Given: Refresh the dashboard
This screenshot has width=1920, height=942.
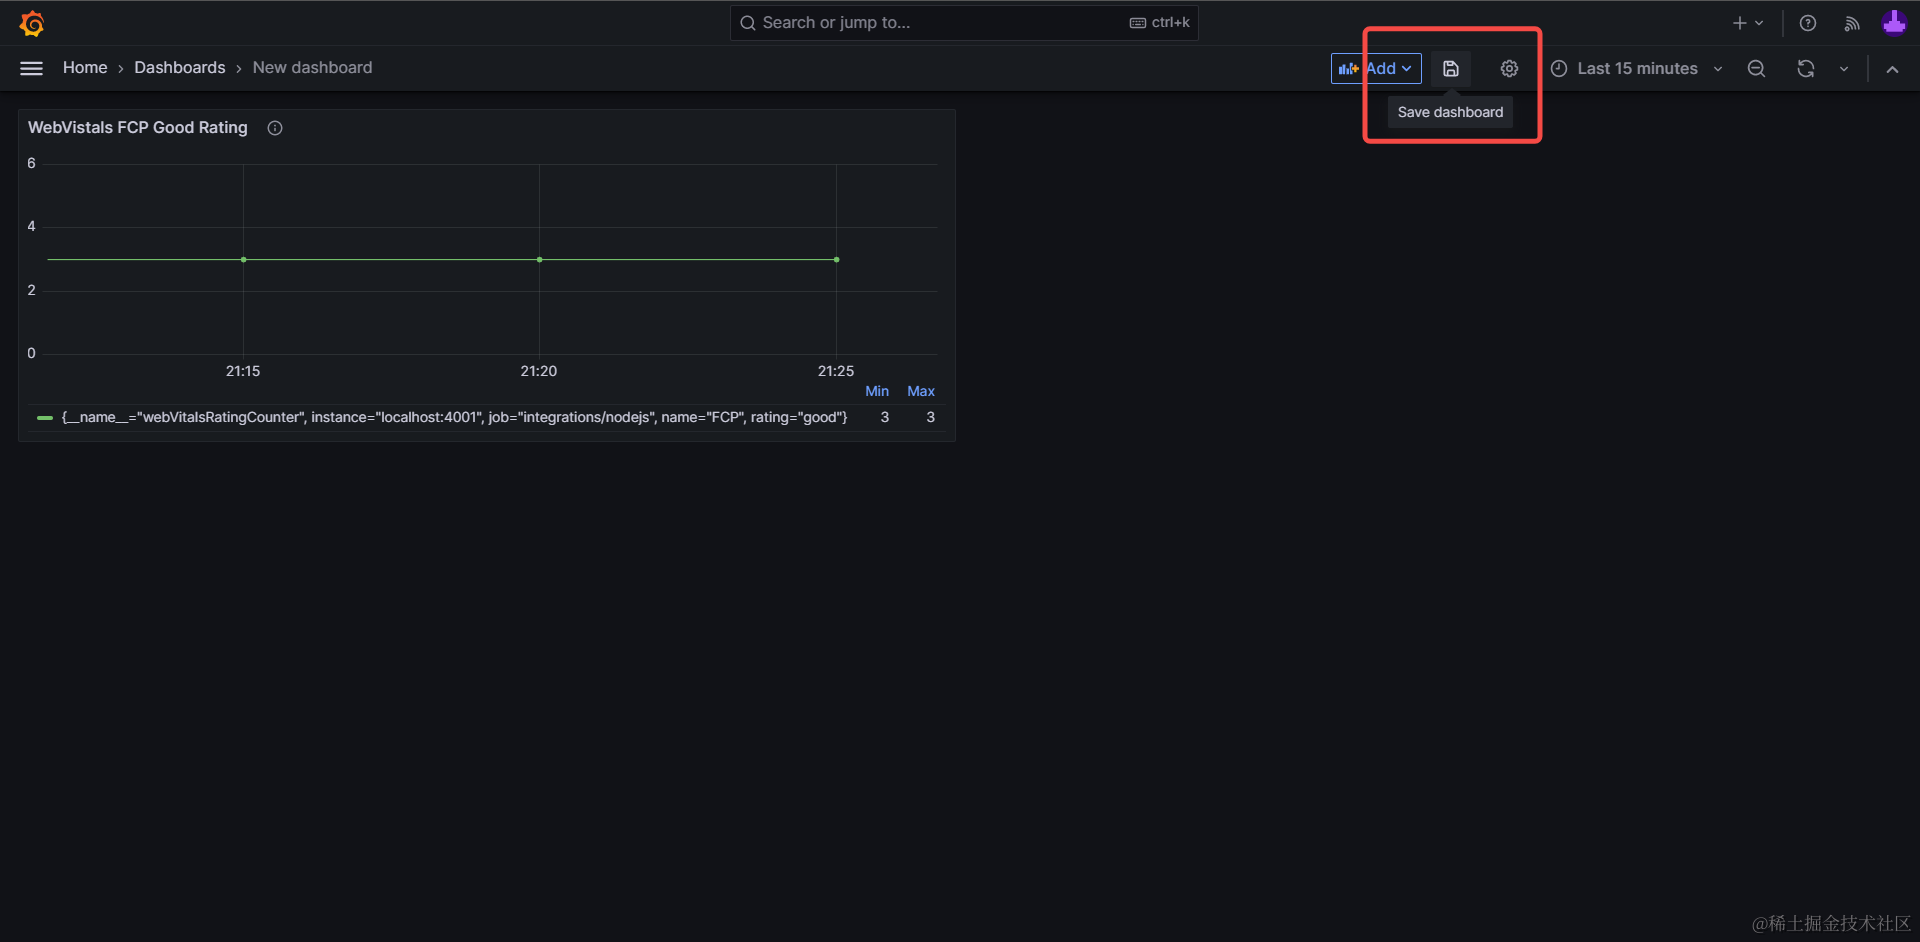Looking at the screenshot, I should (1805, 69).
